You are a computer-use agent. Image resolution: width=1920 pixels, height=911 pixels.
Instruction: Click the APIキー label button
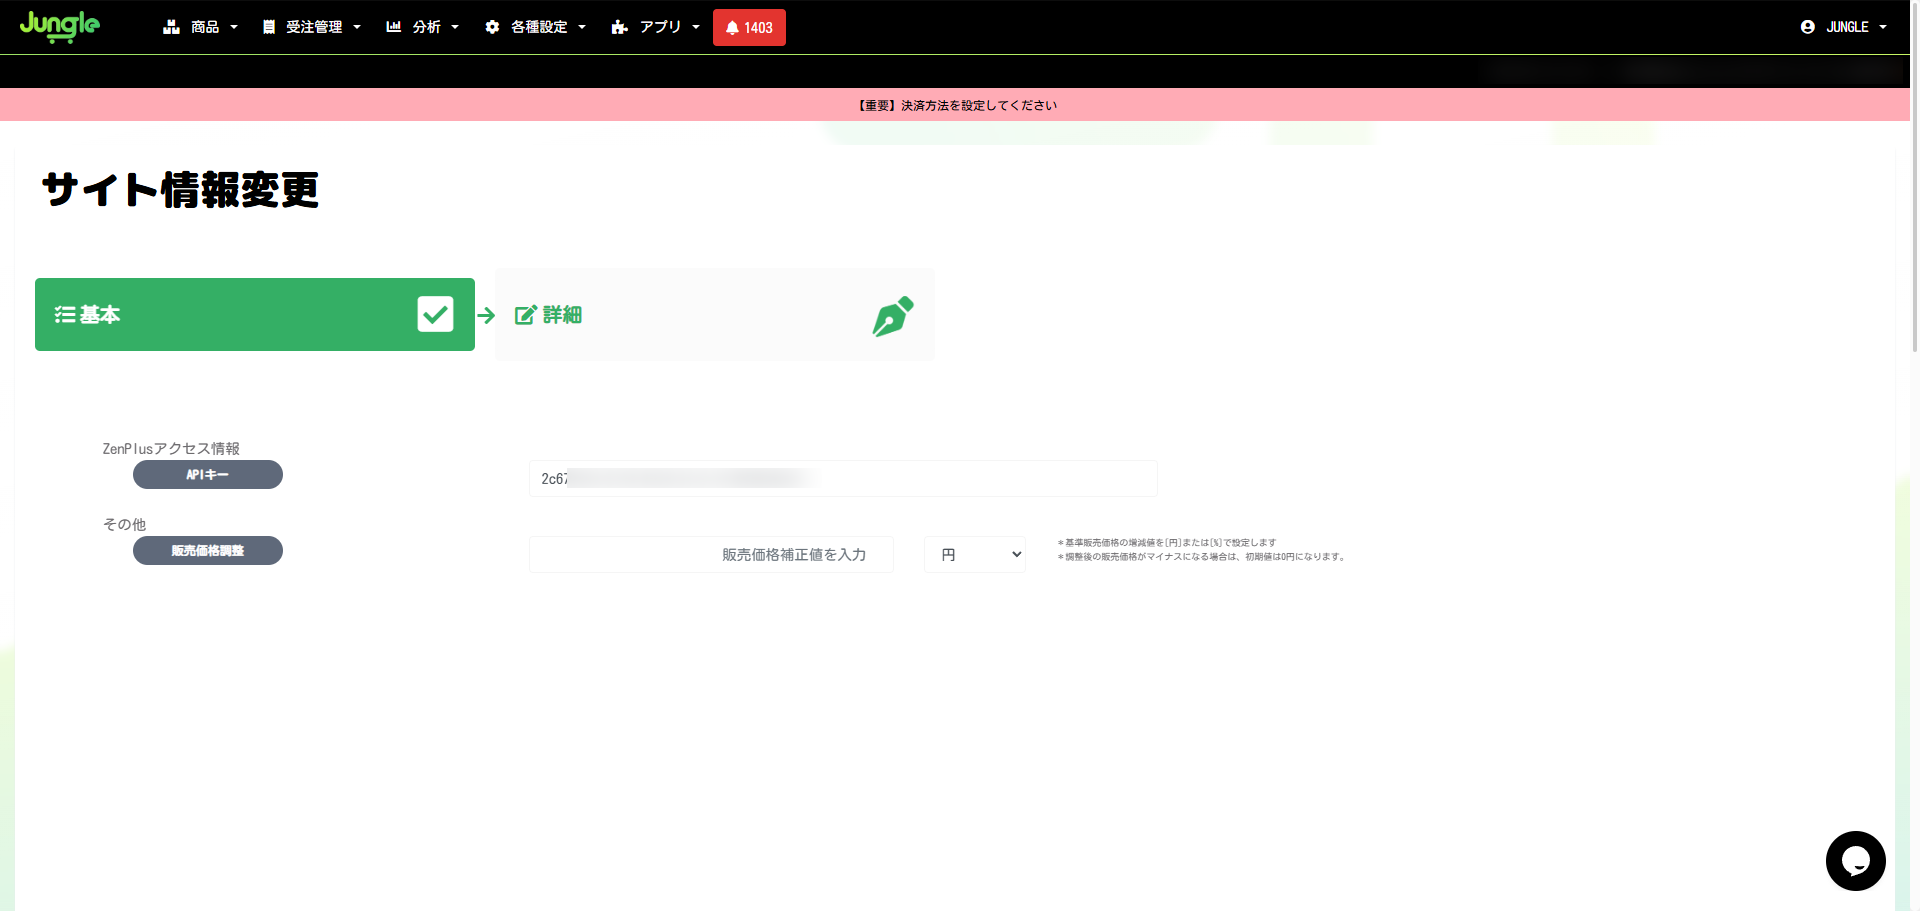(x=208, y=475)
